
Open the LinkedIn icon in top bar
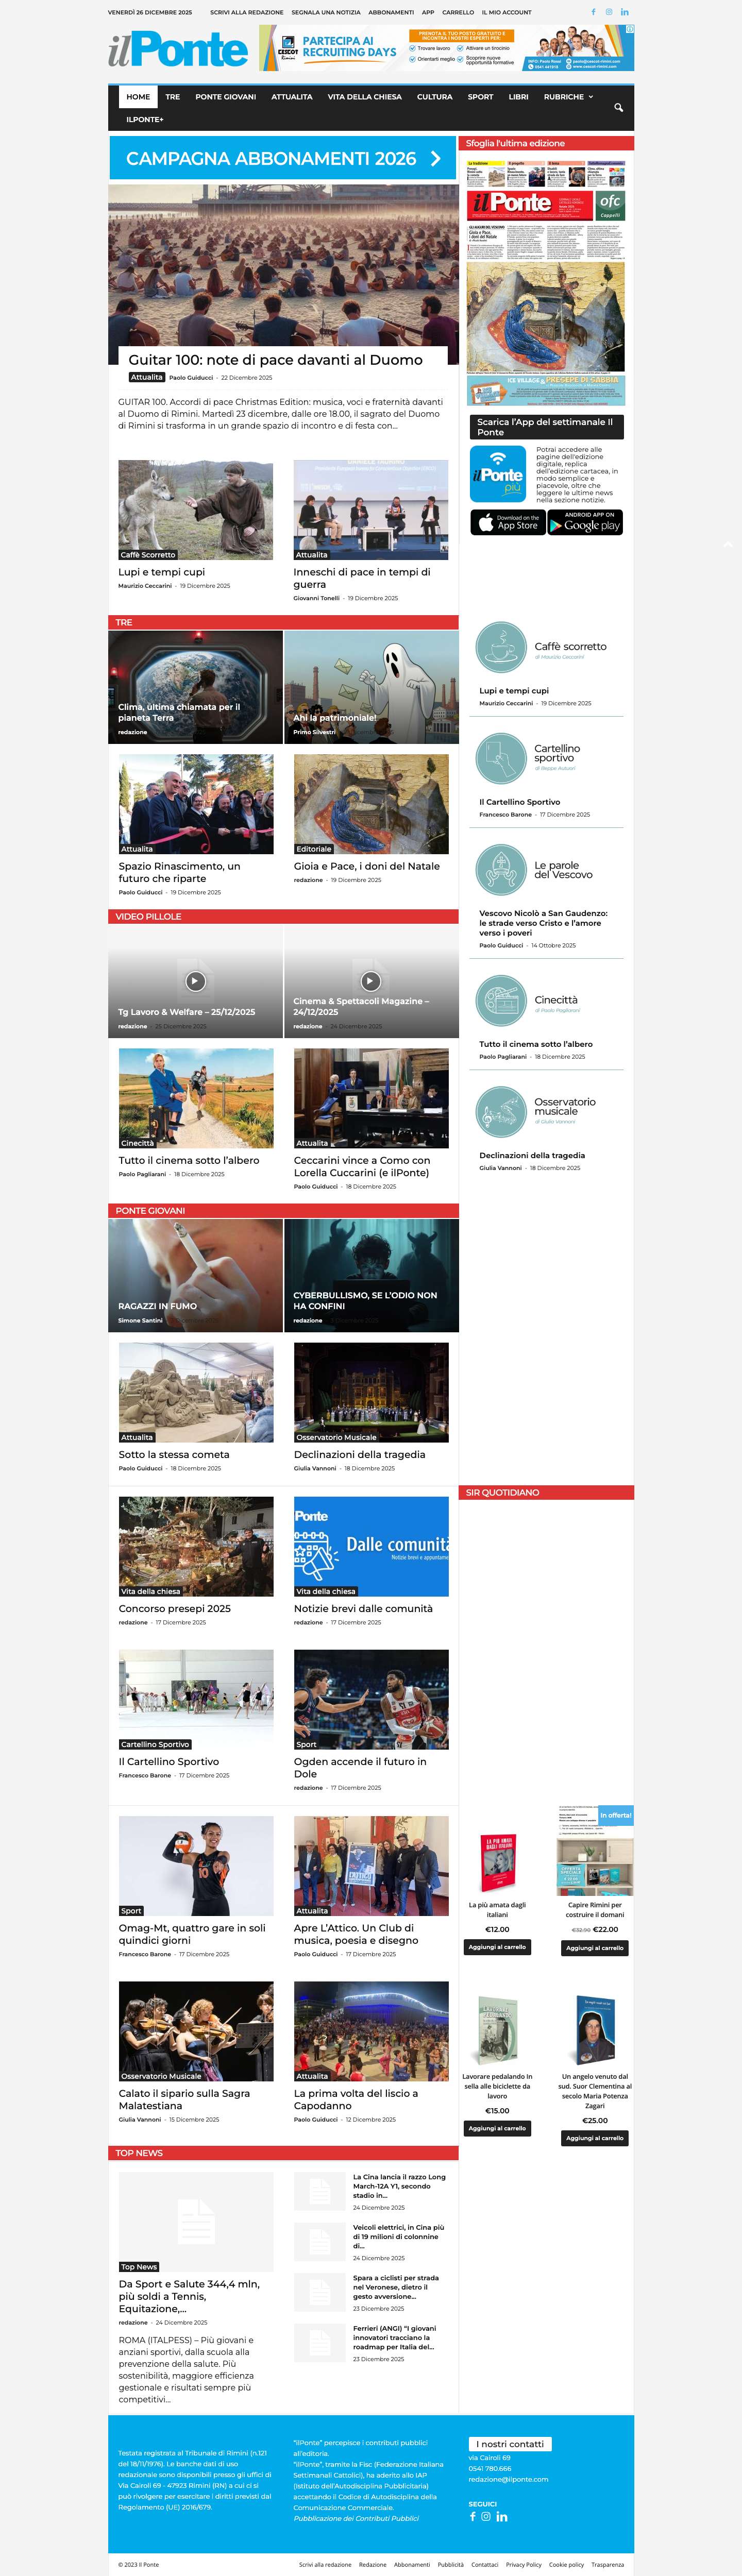[625, 12]
